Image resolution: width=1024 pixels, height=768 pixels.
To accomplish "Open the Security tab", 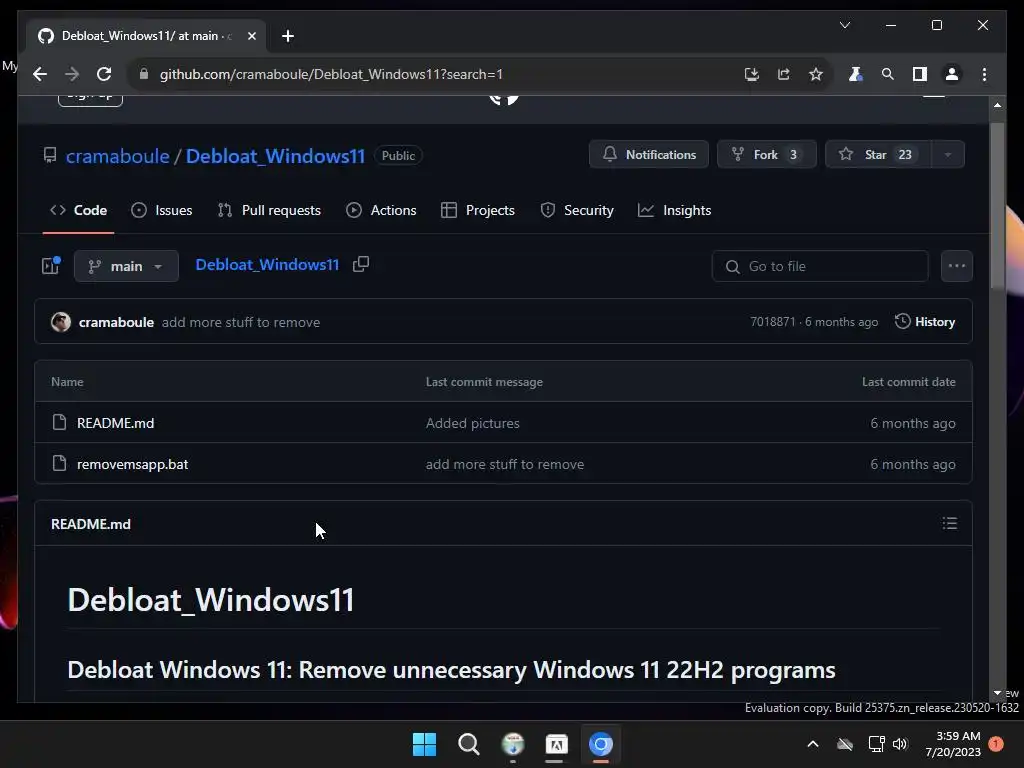I will pos(577,210).
